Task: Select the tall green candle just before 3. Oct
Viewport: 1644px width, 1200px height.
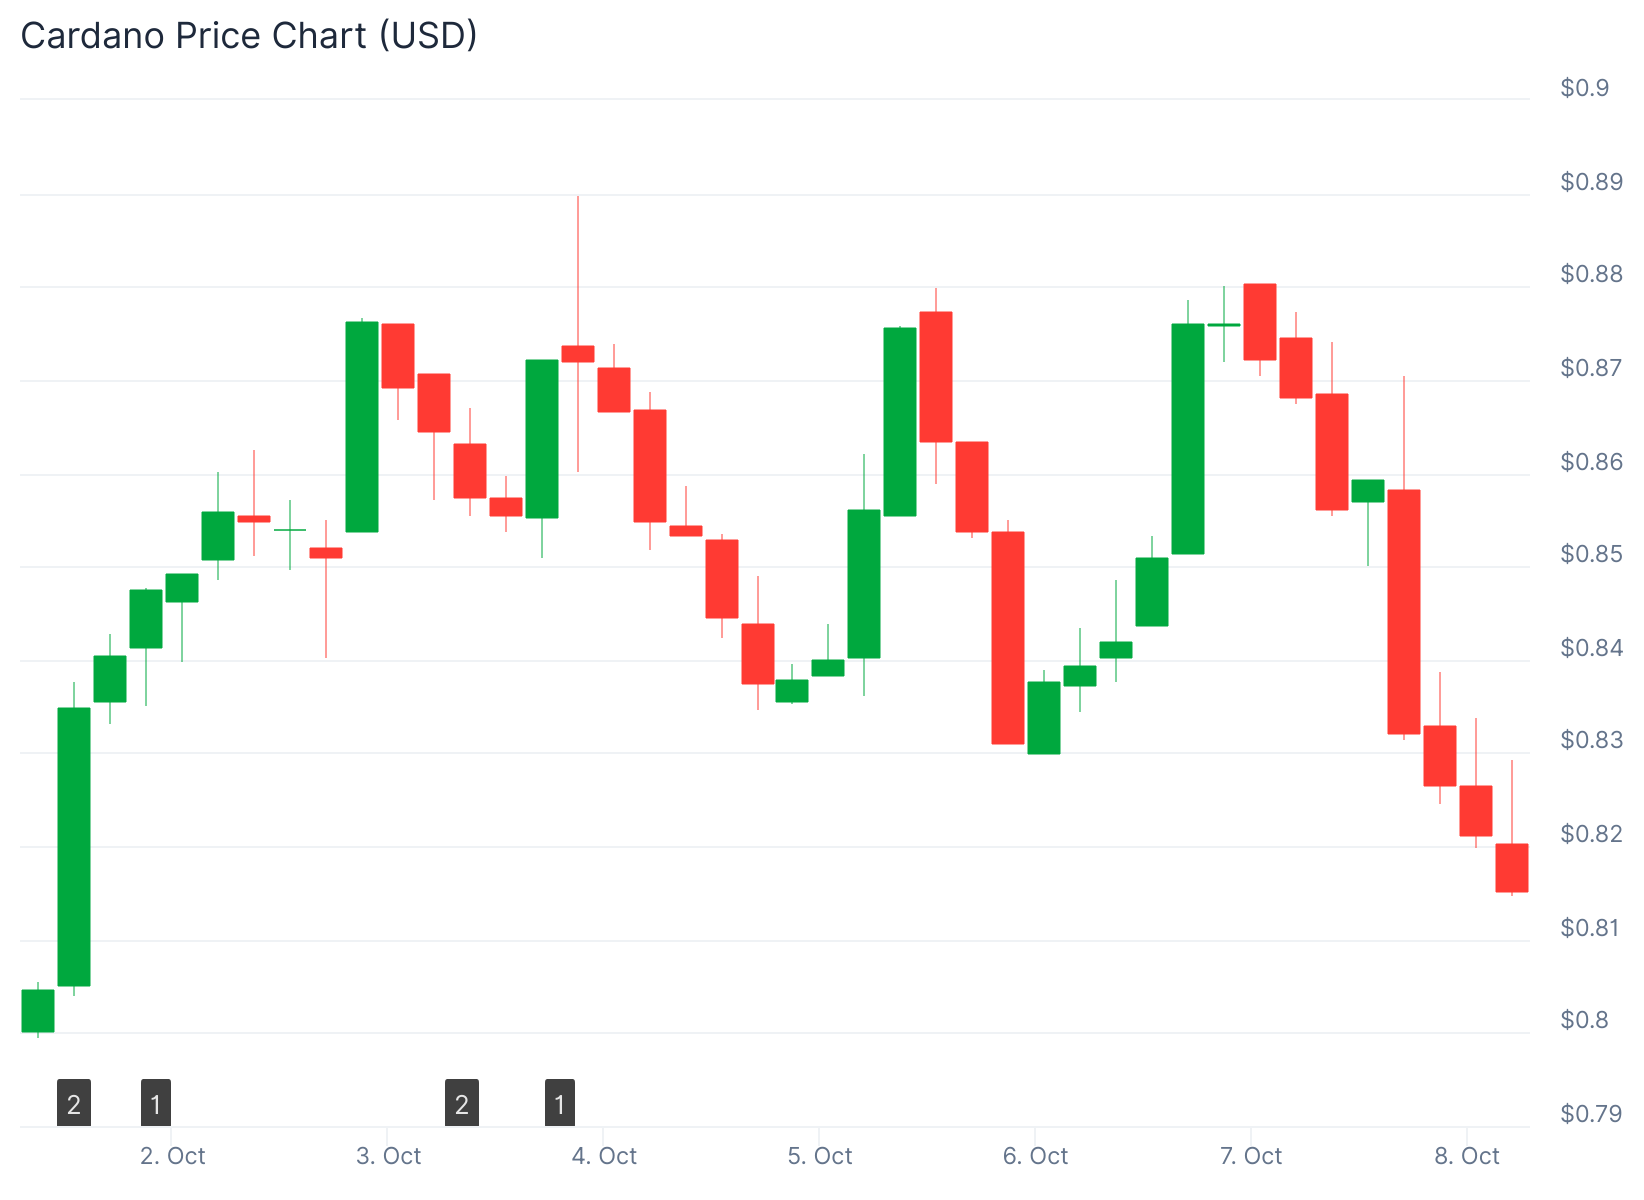Action: tap(362, 427)
